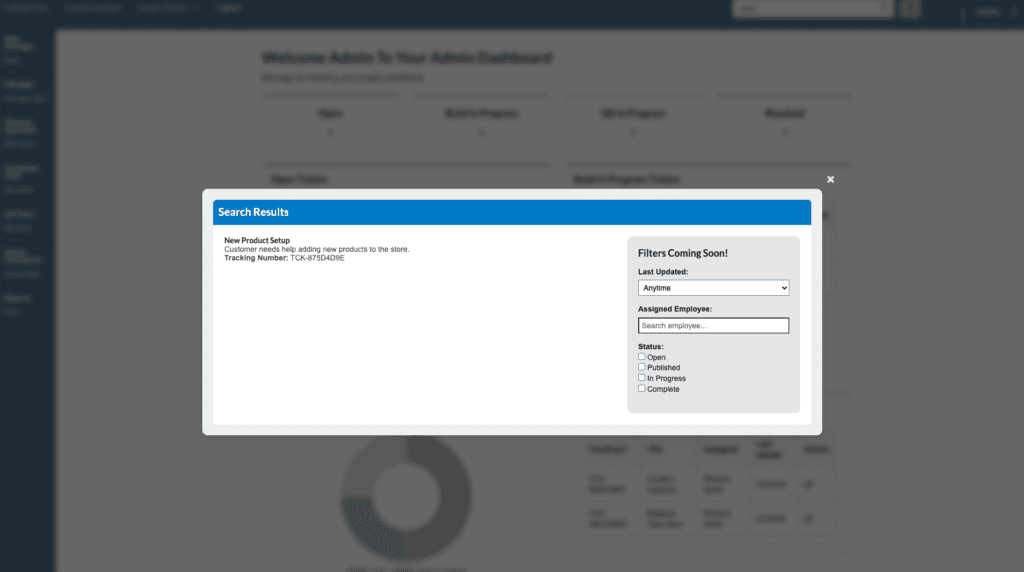Click the tracking number TCK-875D4D9E
The width and height of the screenshot is (1024, 572).
(317, 258)
